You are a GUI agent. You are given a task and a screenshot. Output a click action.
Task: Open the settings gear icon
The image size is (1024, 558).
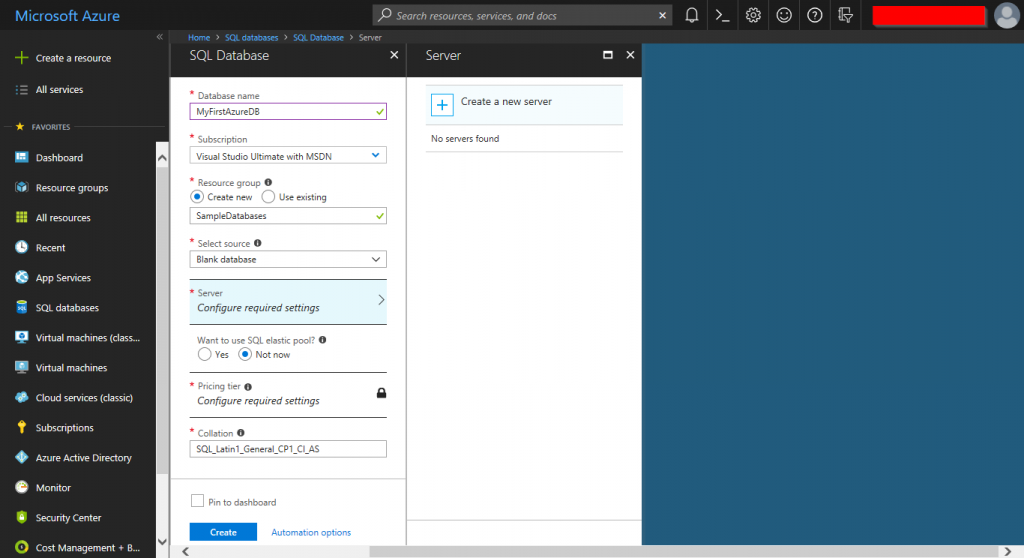[x=753, y=15]
